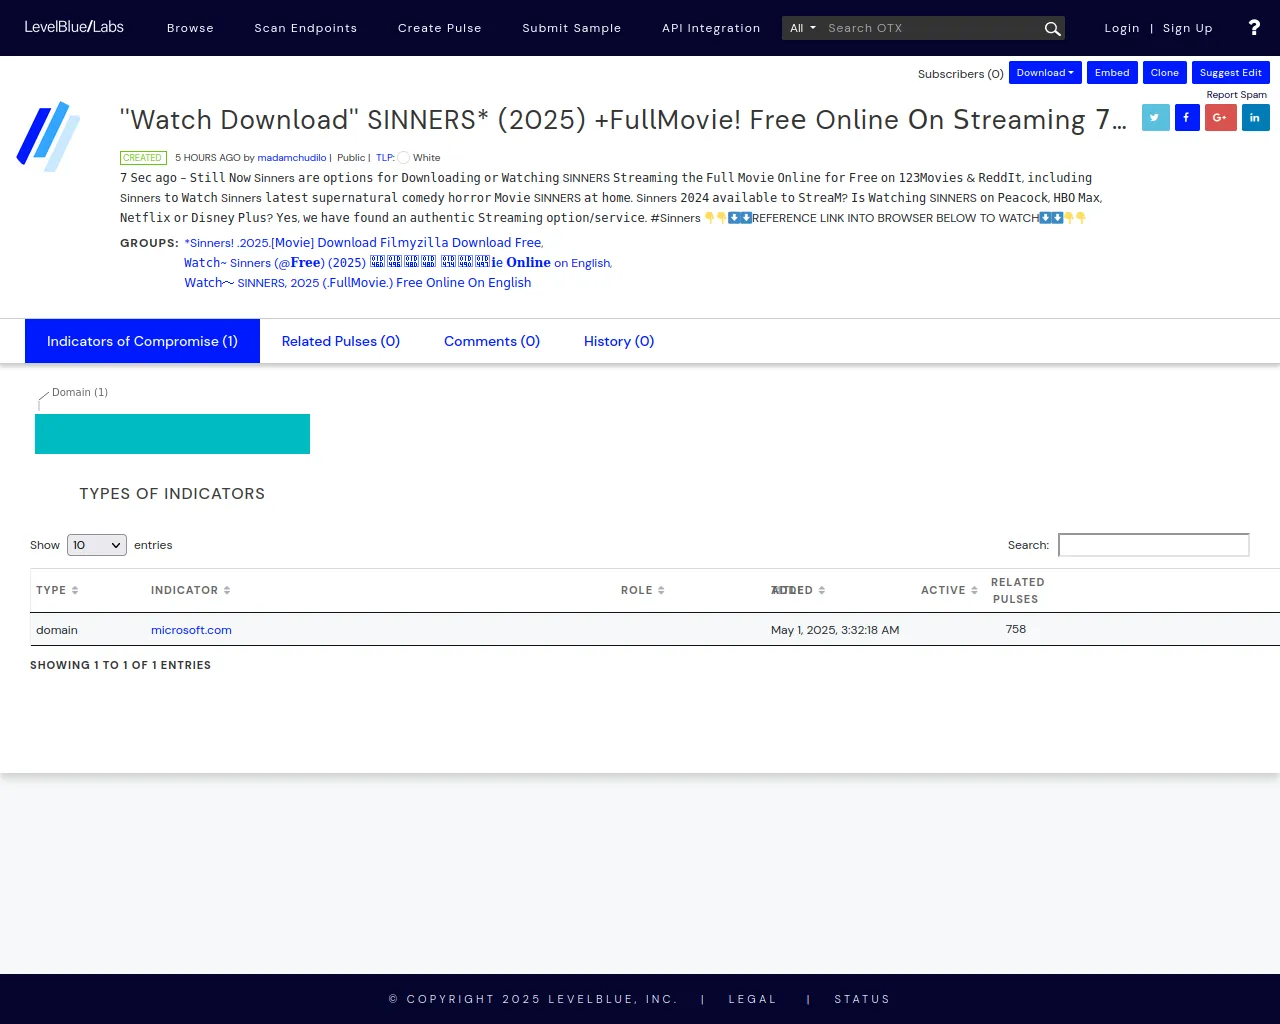Share pulse on Facebook
Image resolution: width=1280 pixels, height=1024 pixels.
[1187, 118]
